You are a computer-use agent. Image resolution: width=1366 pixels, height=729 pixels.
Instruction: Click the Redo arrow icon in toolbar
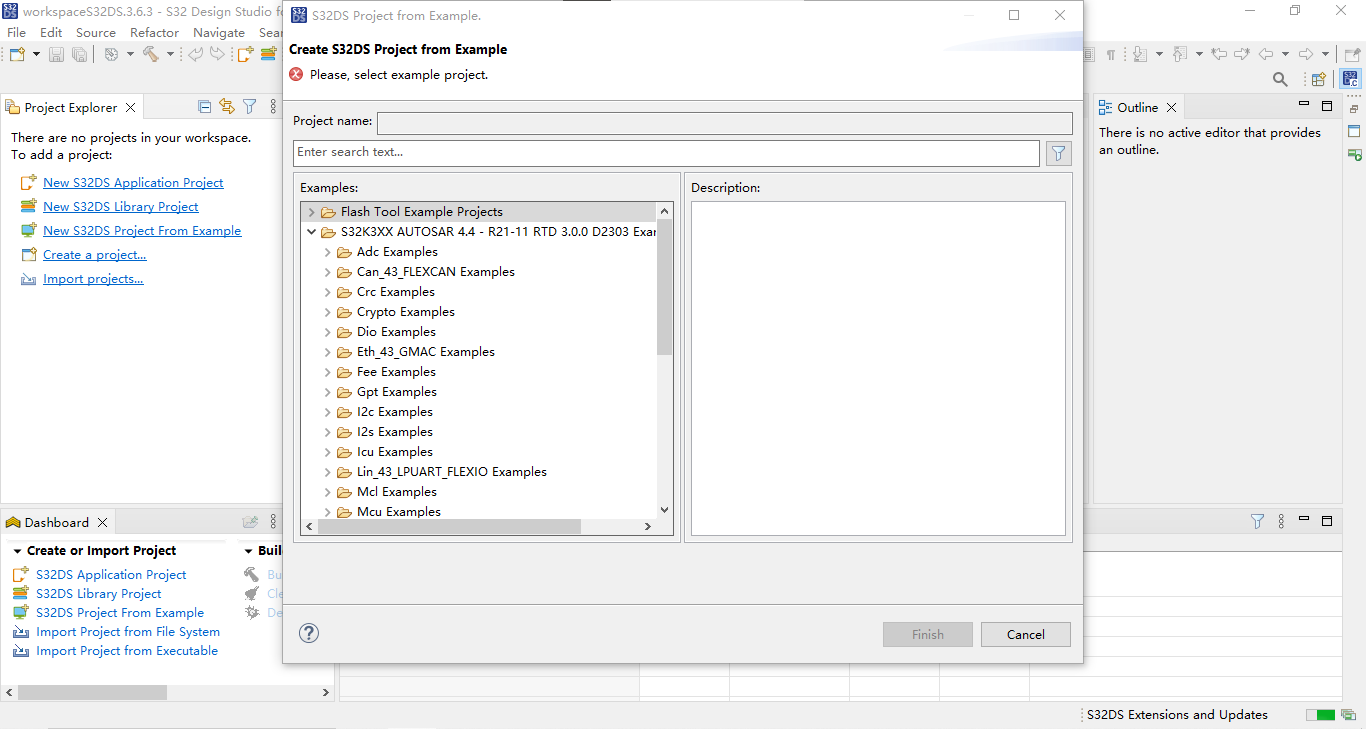[217, 54]
